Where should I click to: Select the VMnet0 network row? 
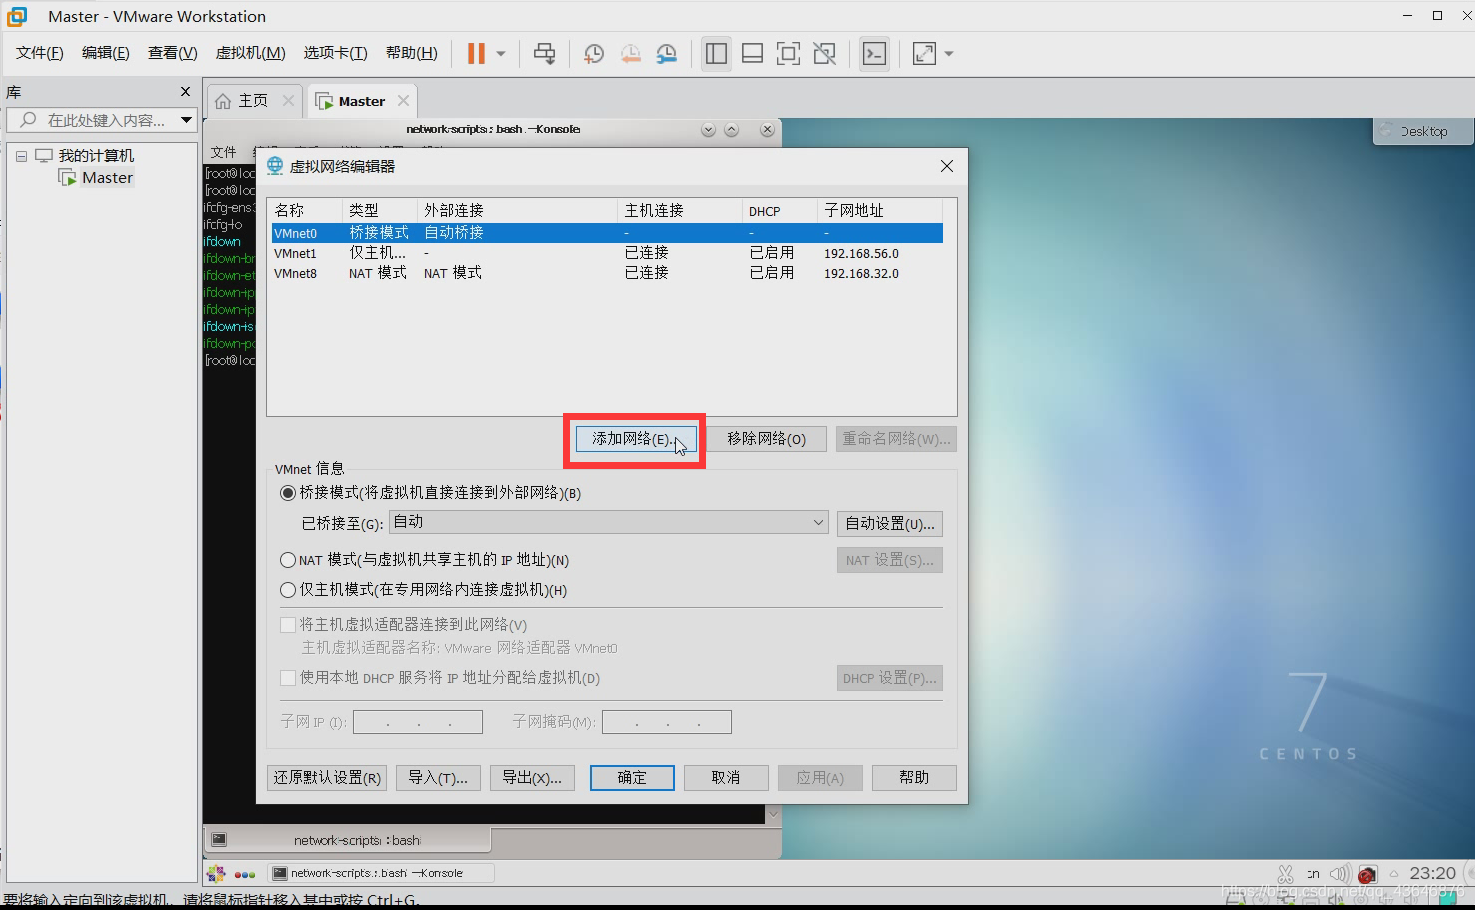tap(607, 233)
